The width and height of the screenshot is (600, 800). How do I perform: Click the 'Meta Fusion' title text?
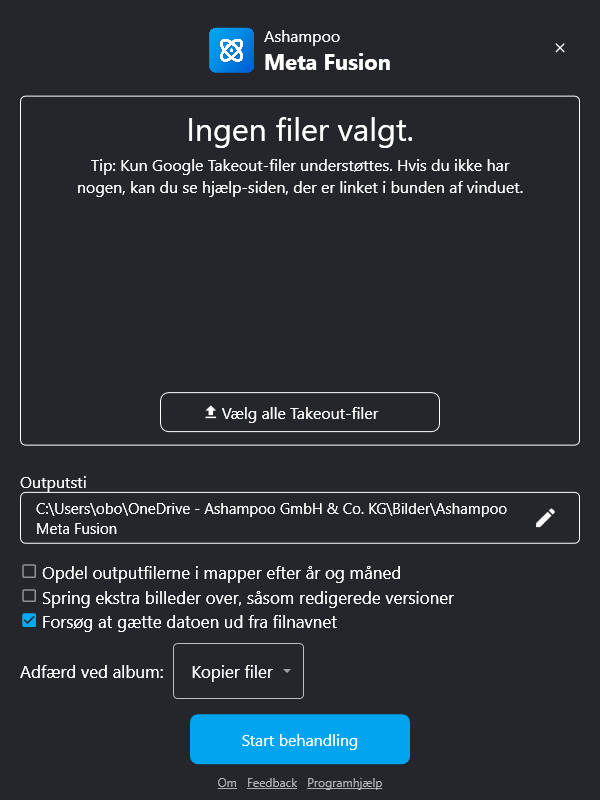[327, 63]
